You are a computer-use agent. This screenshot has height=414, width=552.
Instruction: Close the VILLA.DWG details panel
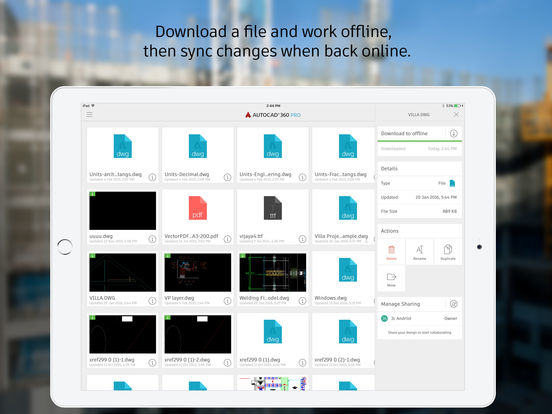click(x=456, y=115)
